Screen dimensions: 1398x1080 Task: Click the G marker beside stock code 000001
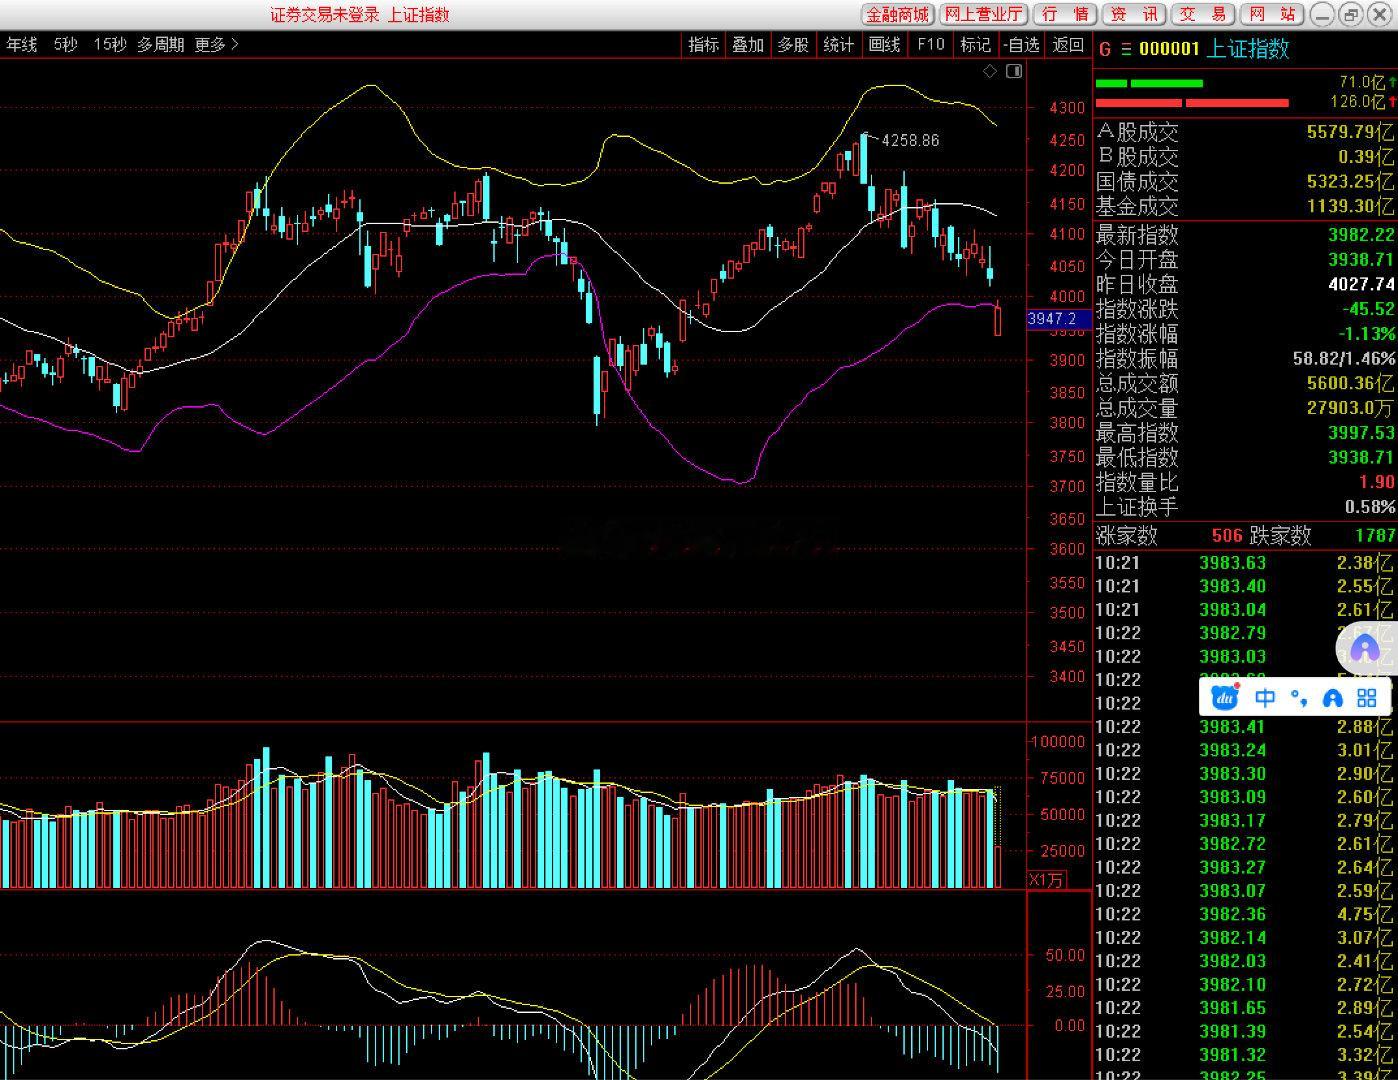(1105, 49)
